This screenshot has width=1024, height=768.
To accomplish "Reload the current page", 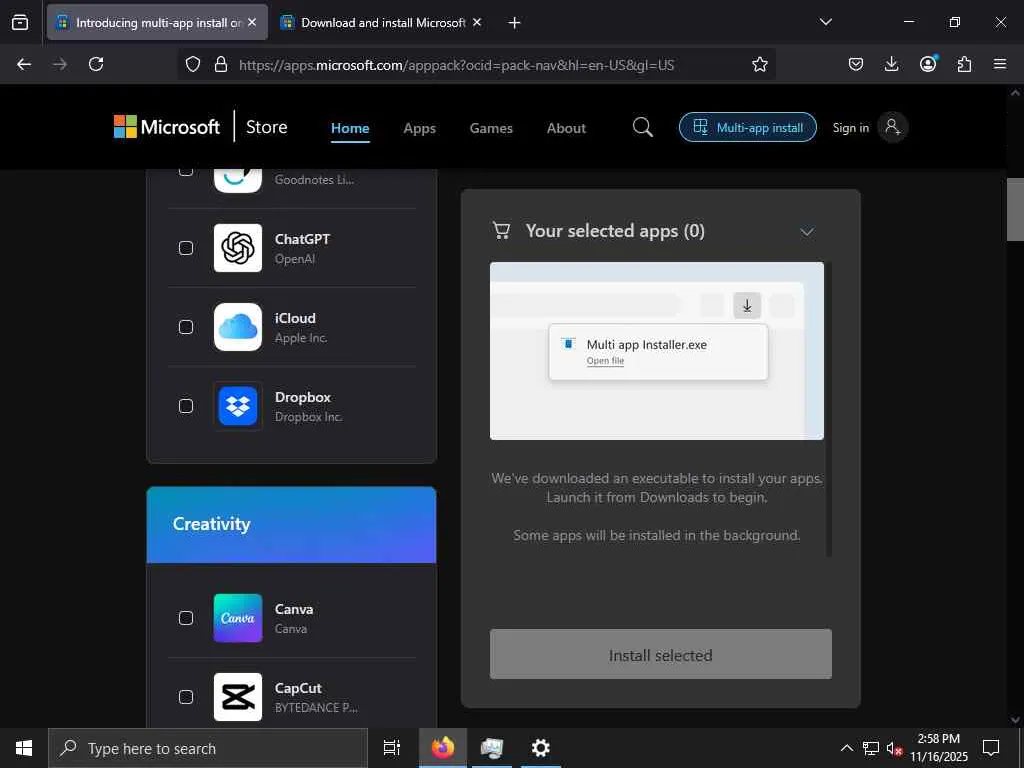I will 96,64.
